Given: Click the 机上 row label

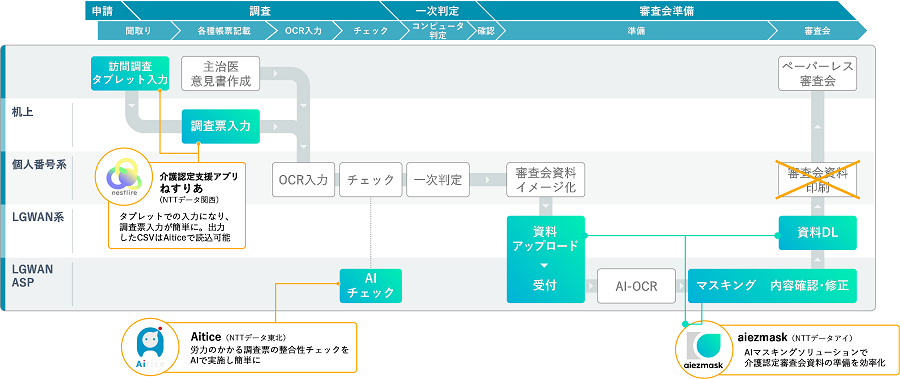Looking at the screenshot, I should [22, 112].
